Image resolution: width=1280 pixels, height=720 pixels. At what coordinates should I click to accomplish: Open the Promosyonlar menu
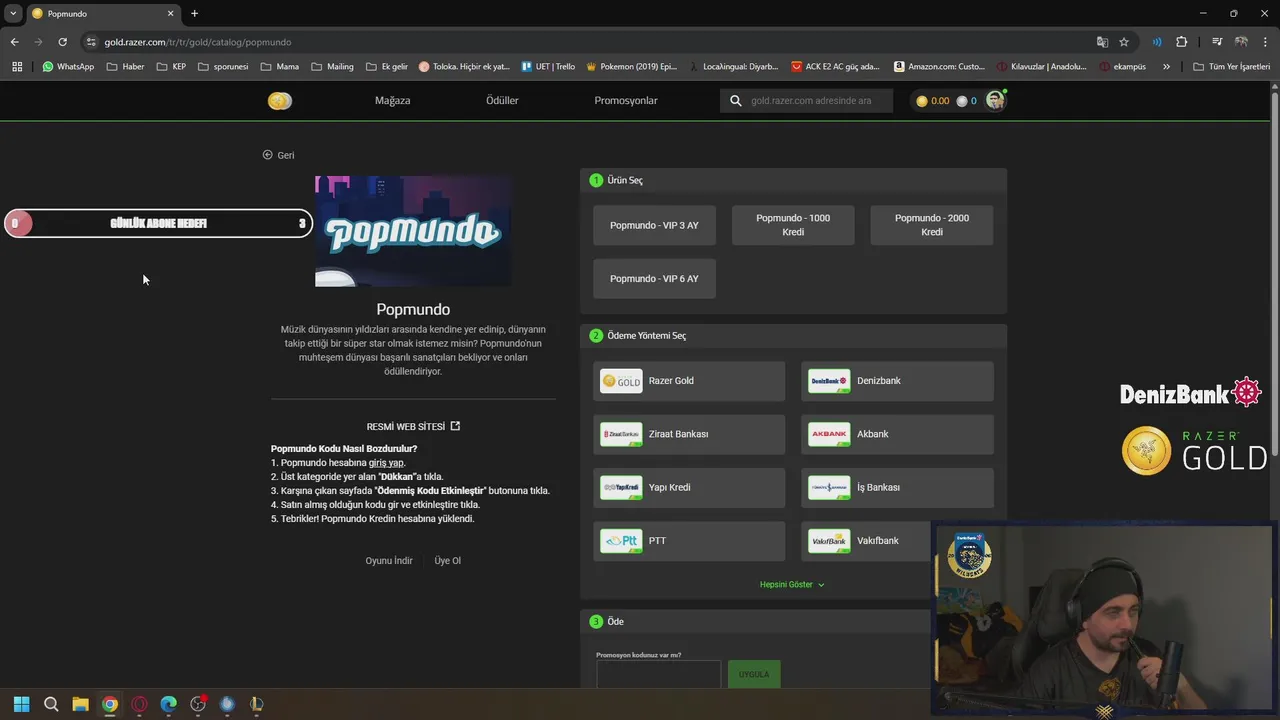[x=626, y=101]
